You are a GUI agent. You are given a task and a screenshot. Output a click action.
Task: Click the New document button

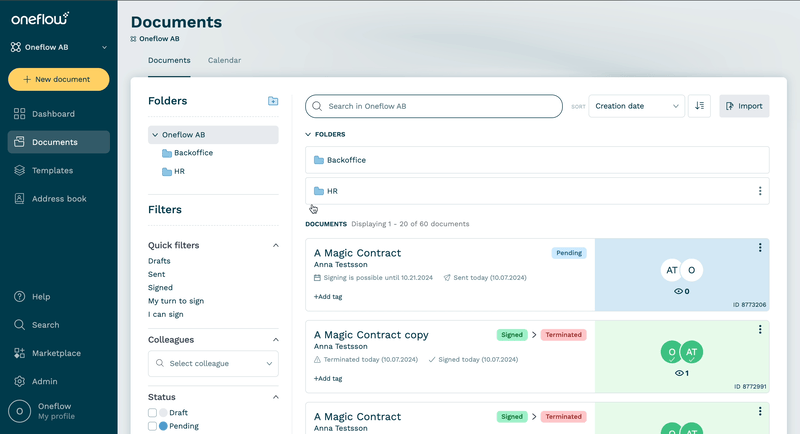coord(59,80)
